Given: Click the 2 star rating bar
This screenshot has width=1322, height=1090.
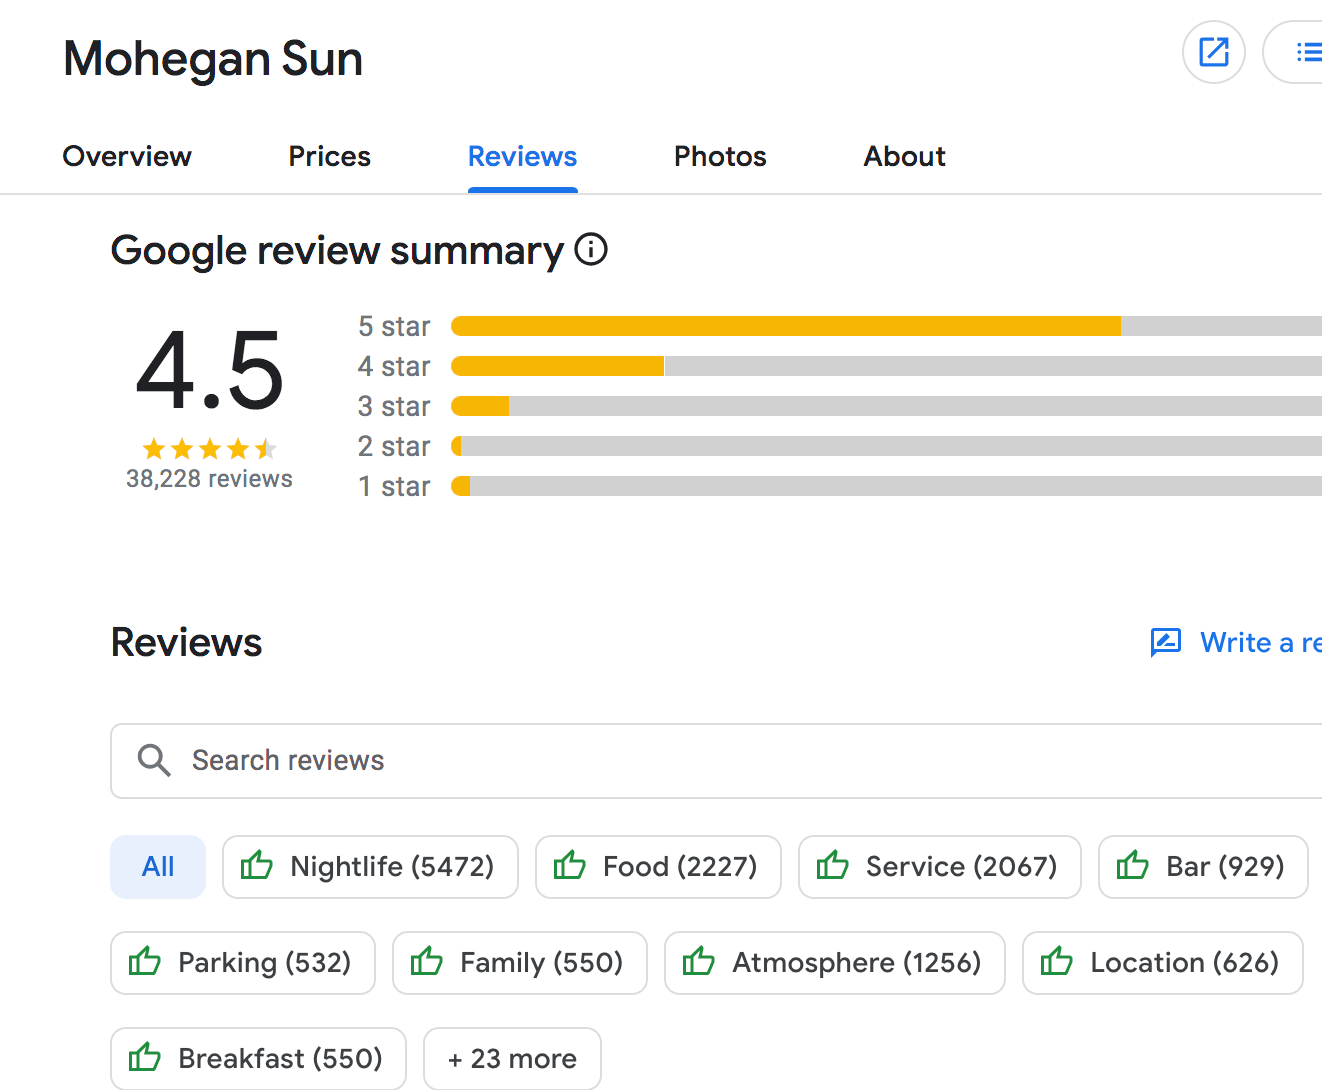Looking at the screenshot, I should 886,446.
